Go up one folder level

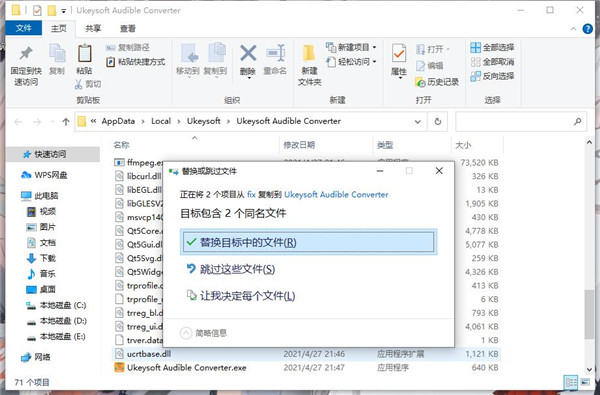(x=66, y=122)
